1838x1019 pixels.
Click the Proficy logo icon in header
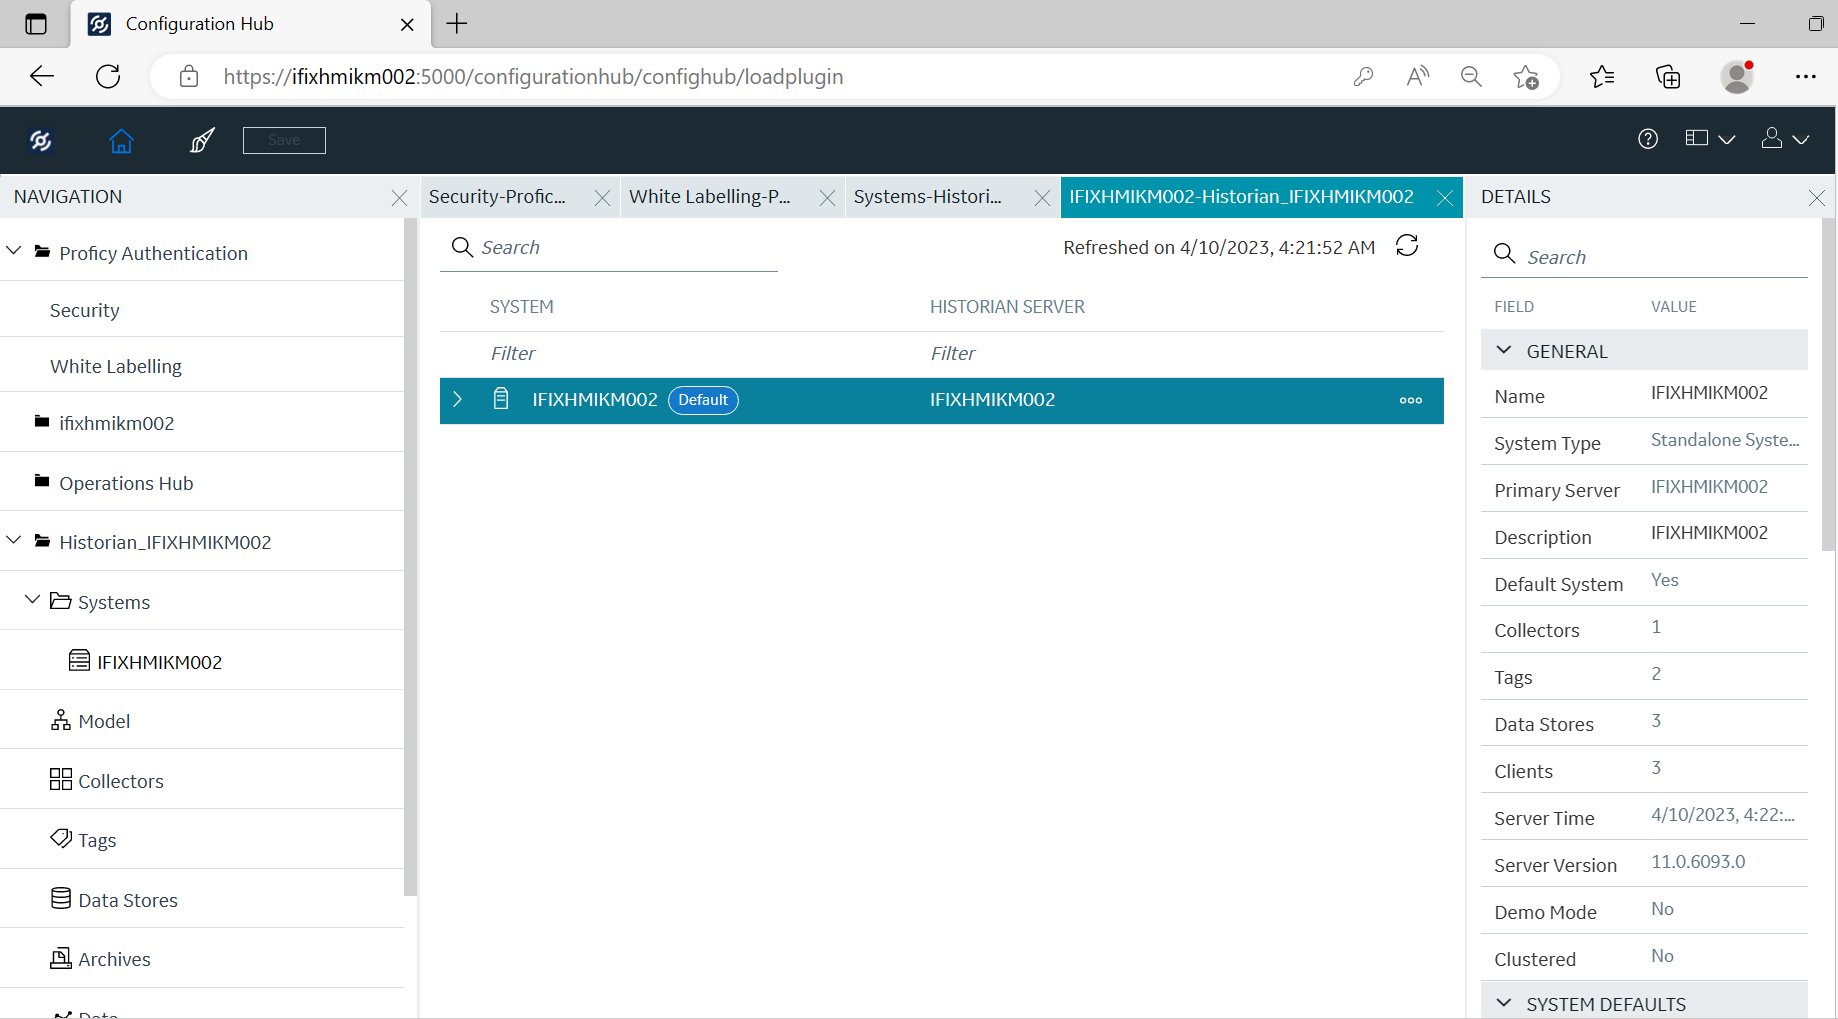click(41, 141)
